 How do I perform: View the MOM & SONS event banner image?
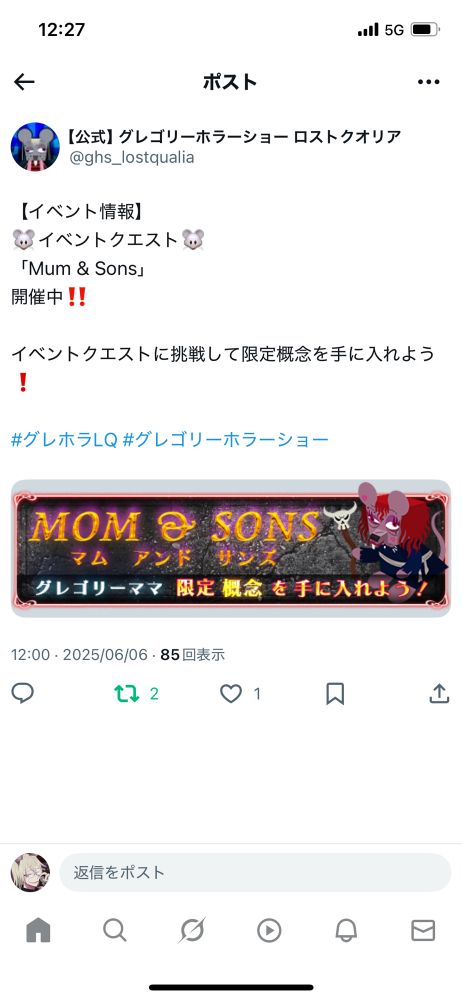tap(231, 548)
